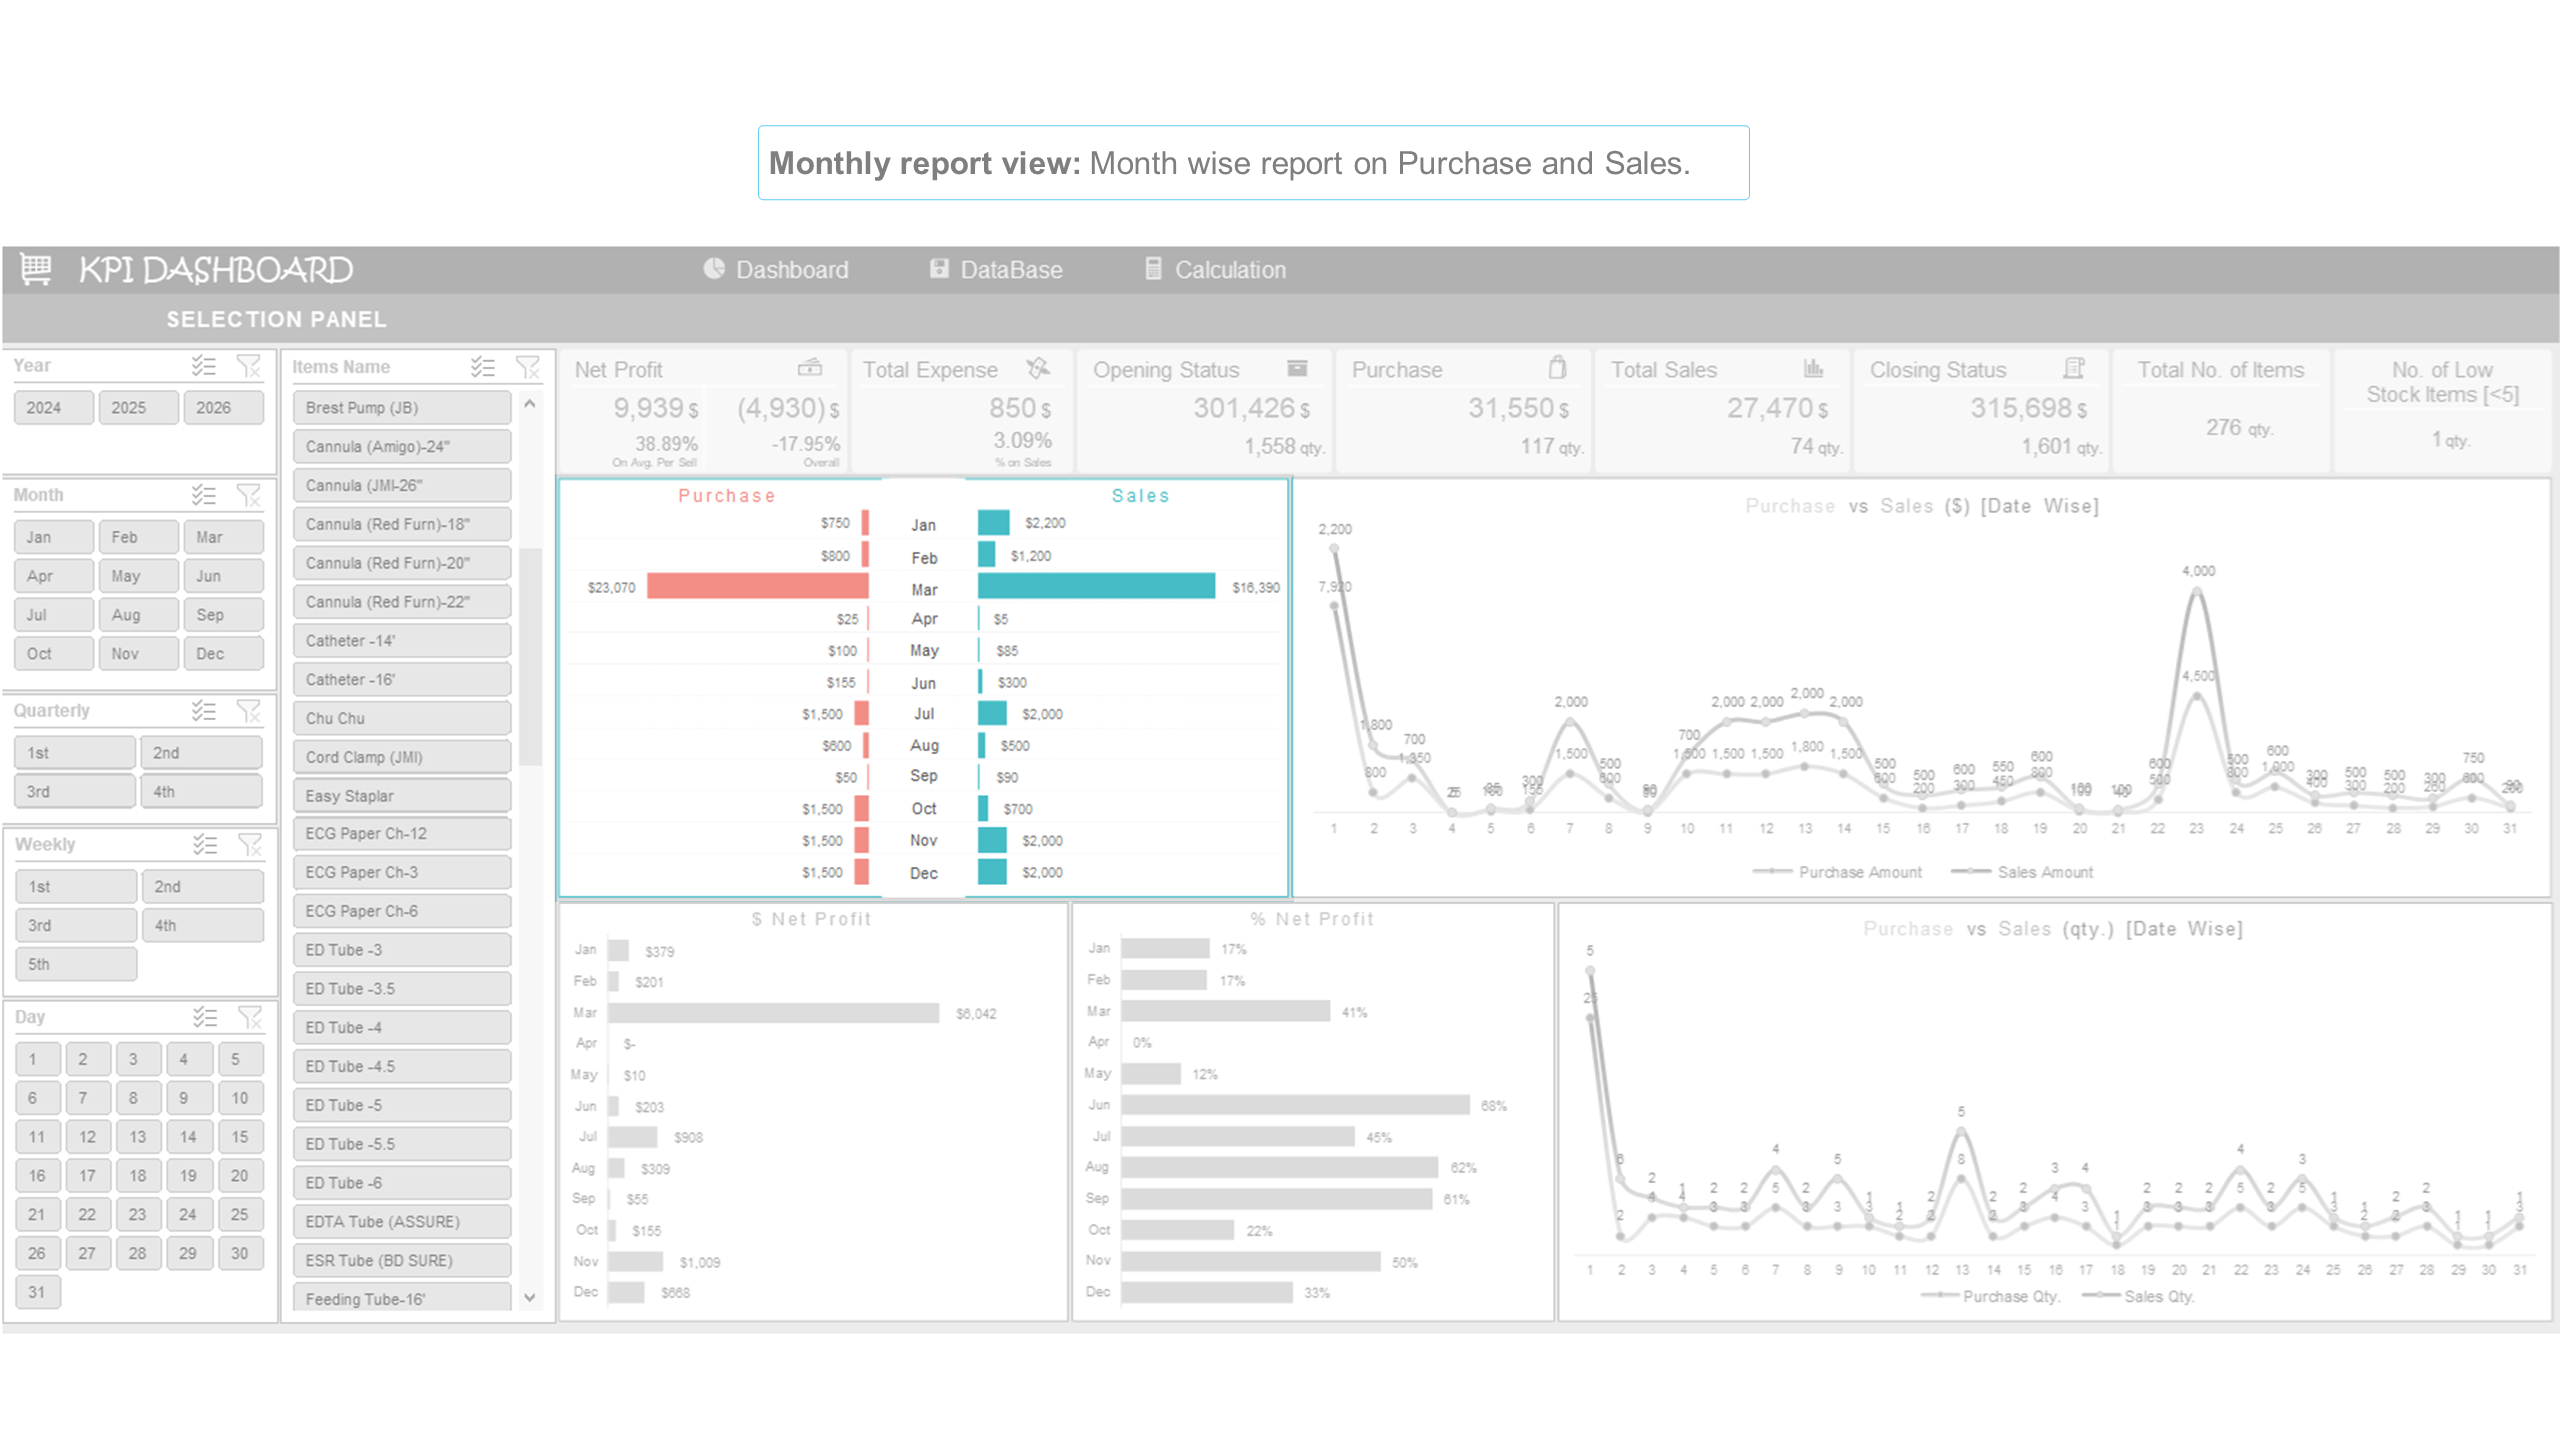
Task: Select year 2025 in Year slicer
Action: pyautogui.click(x=139, y=408)
